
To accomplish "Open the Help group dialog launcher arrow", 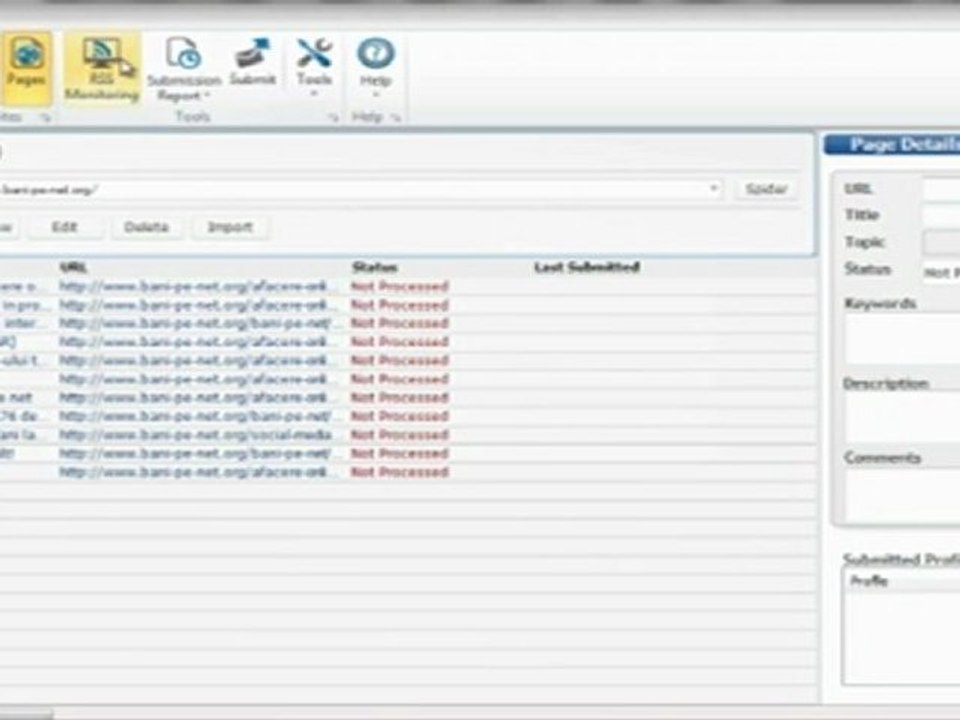I will (396, 117).
